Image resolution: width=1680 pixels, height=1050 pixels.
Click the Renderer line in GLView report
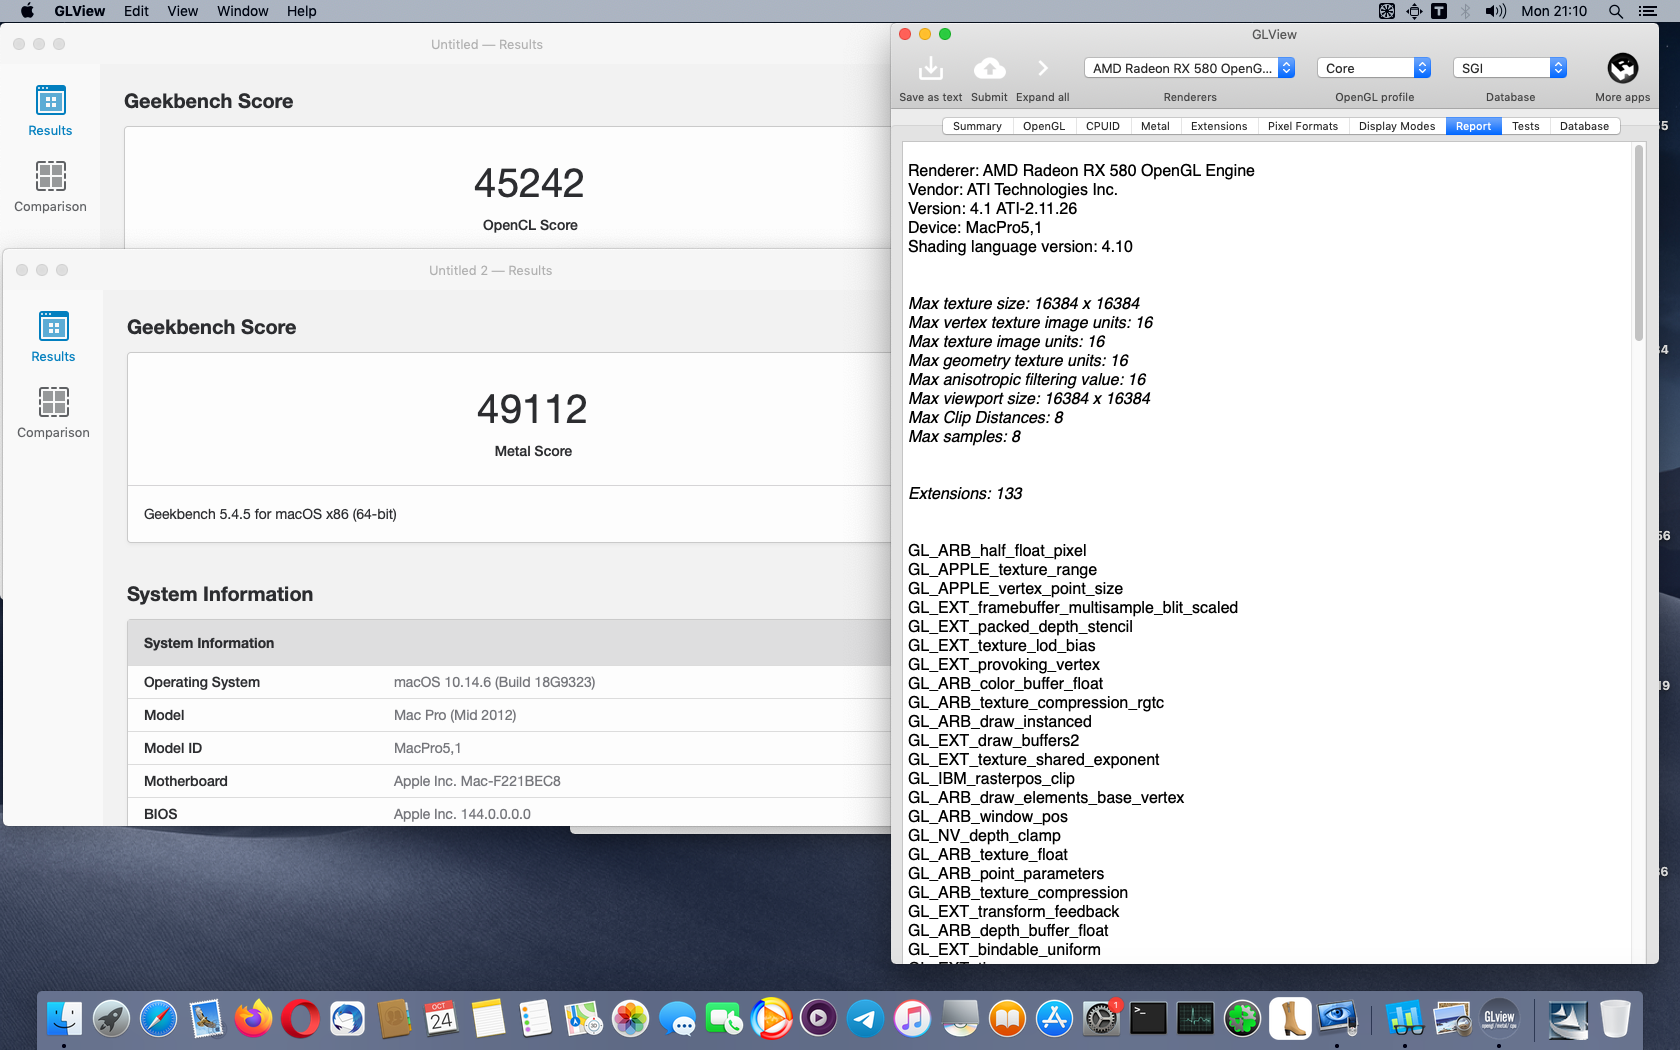(x=1081, y=170)
